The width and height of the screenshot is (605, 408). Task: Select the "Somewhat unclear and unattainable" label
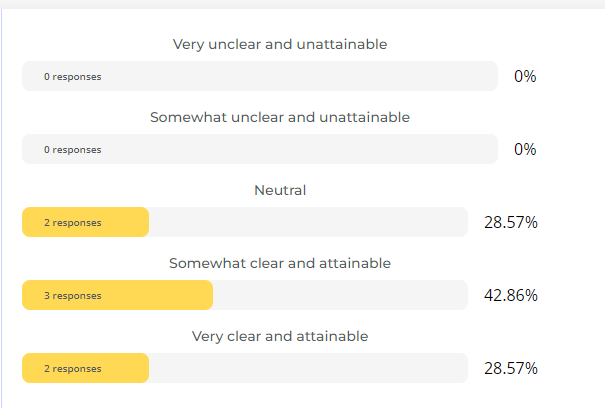[x=280, y=117]
